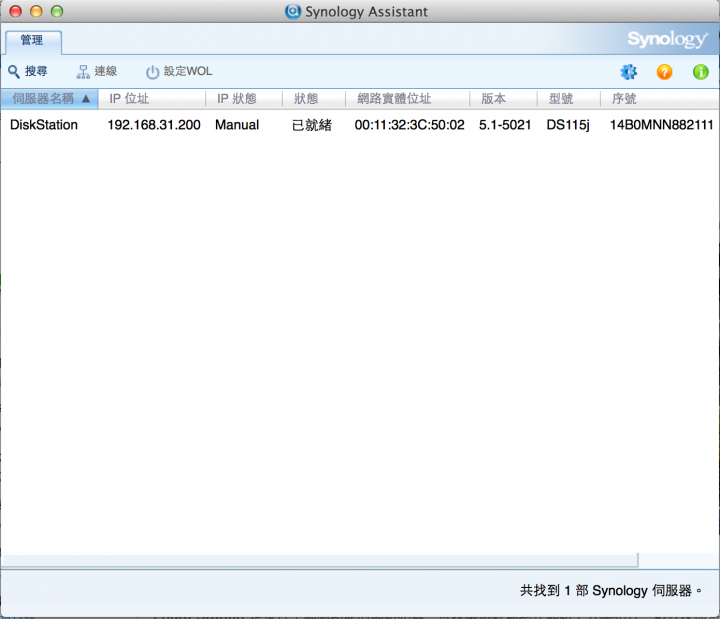Open help with the orange question mark icon
Viewport: 720px width, 619px height.
tap(664, 72)
